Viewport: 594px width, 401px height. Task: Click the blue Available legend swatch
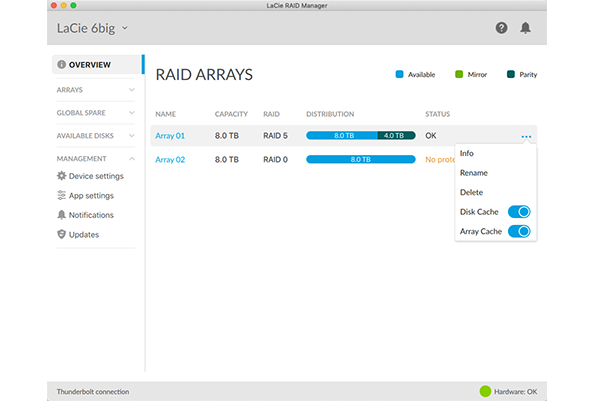pyautogui.click(x=399, y=74)
